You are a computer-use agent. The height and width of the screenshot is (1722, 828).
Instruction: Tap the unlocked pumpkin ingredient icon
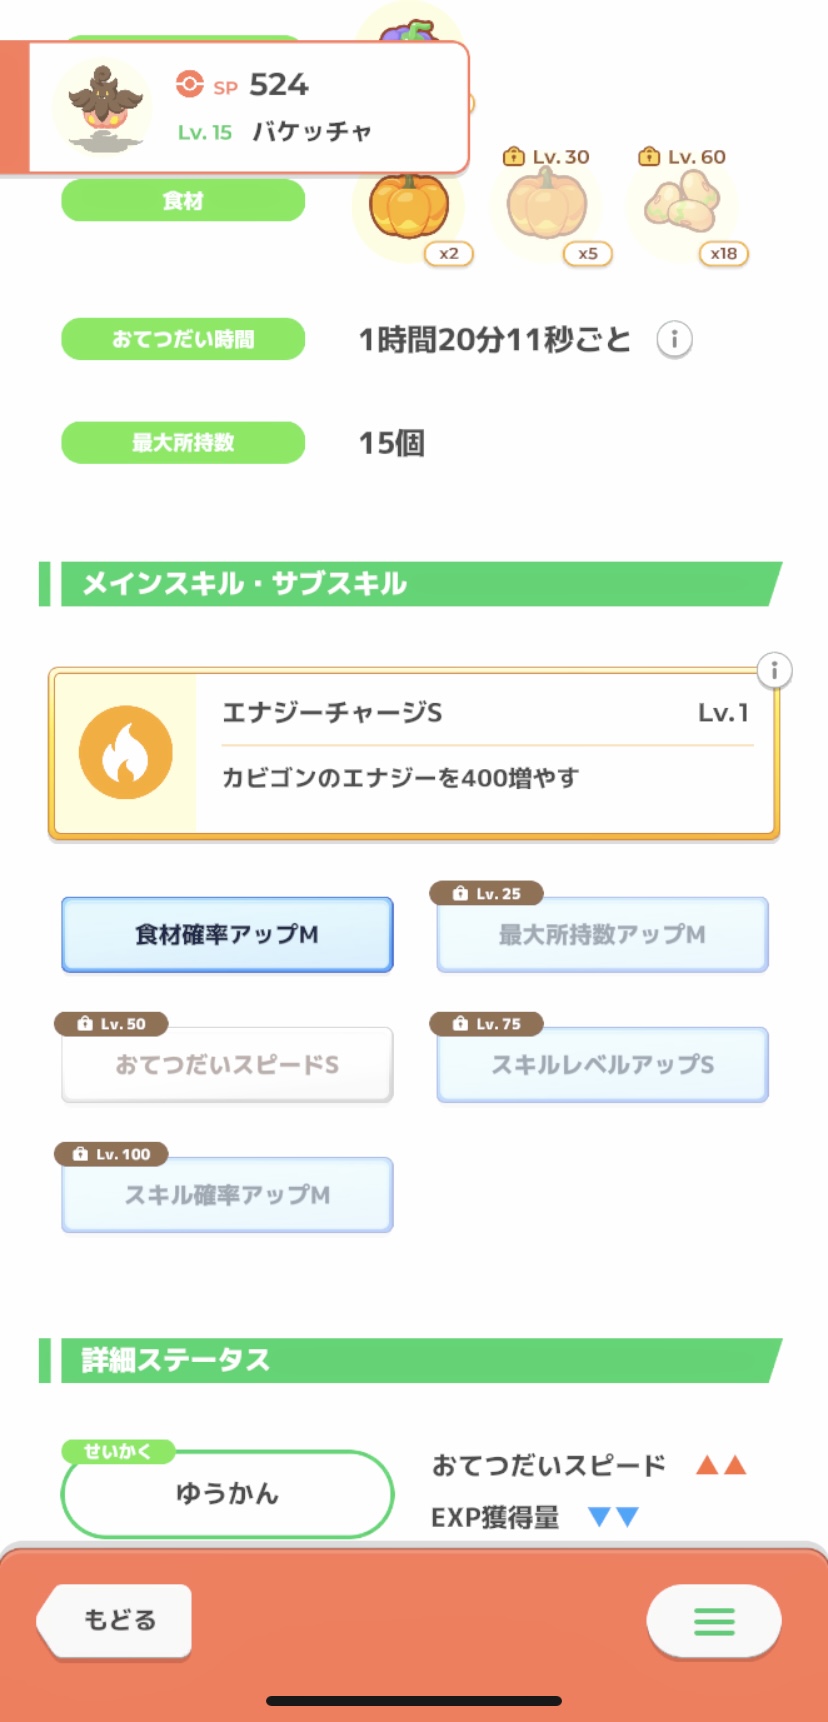409,208
